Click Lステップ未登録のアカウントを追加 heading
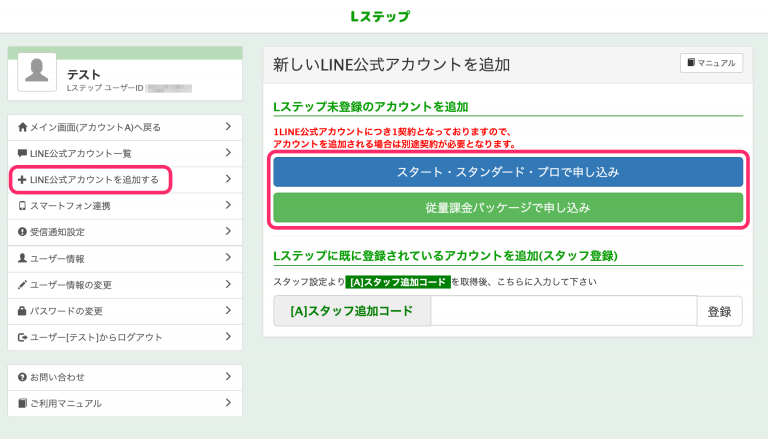Viewport: 768px width, 439px height. coord(371,107)
